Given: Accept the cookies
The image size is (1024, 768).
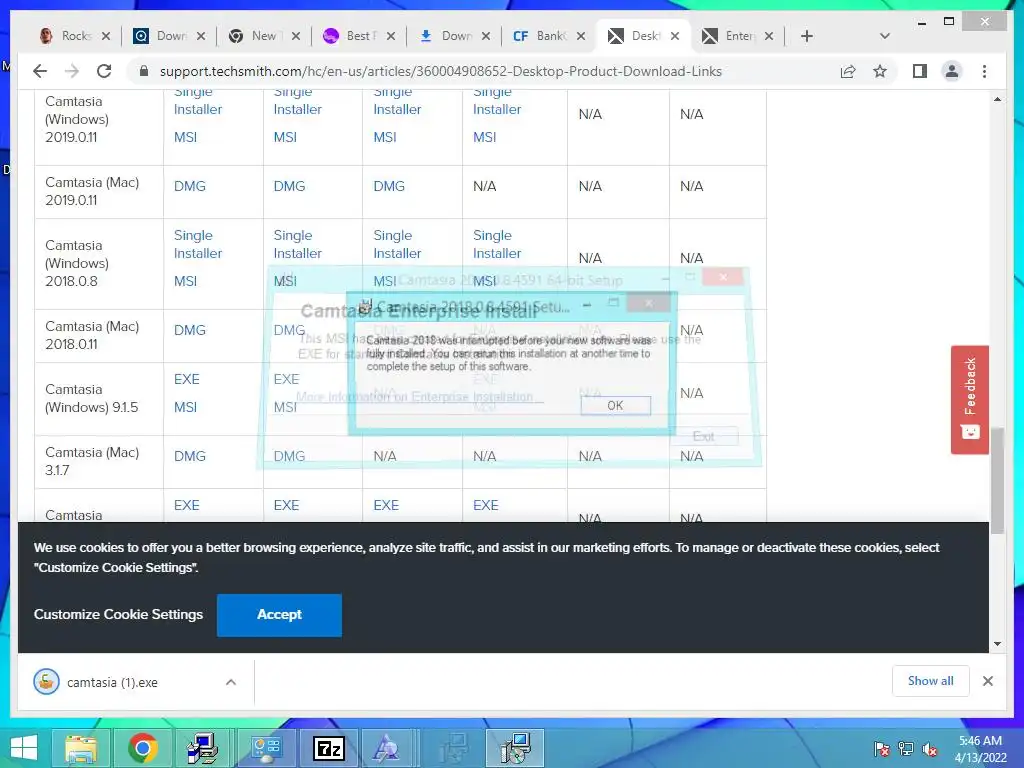Looking at the screenshot, I should pyautogui.click(x=279, y=615).
